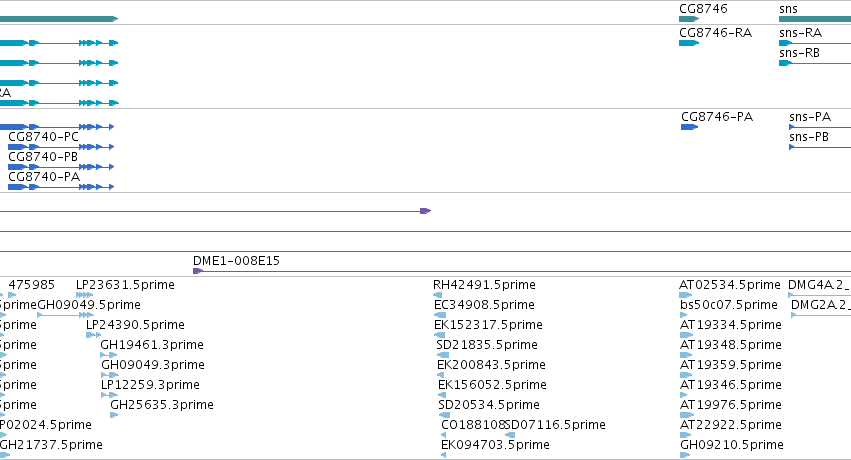Select the CG8740-PA protein glyph
This screenshot has width=851, height=460.
61,187
